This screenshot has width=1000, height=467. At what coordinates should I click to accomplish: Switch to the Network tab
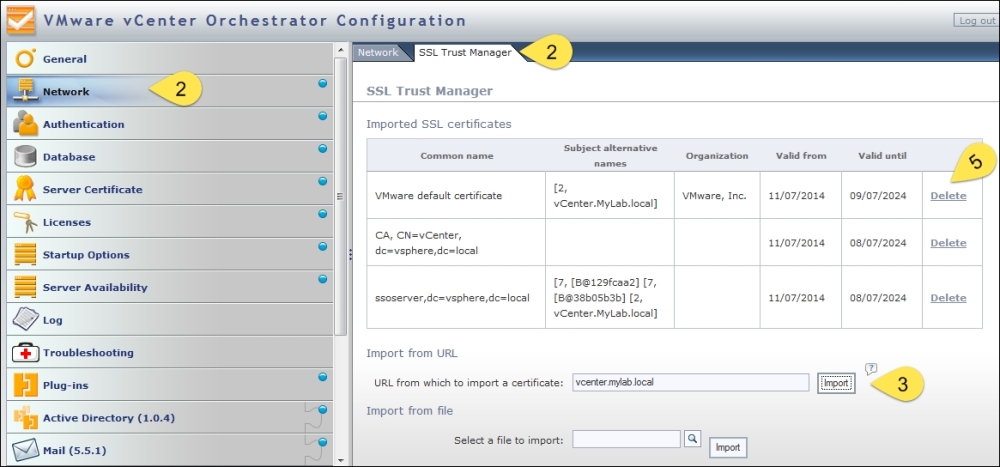click(378, 52)
